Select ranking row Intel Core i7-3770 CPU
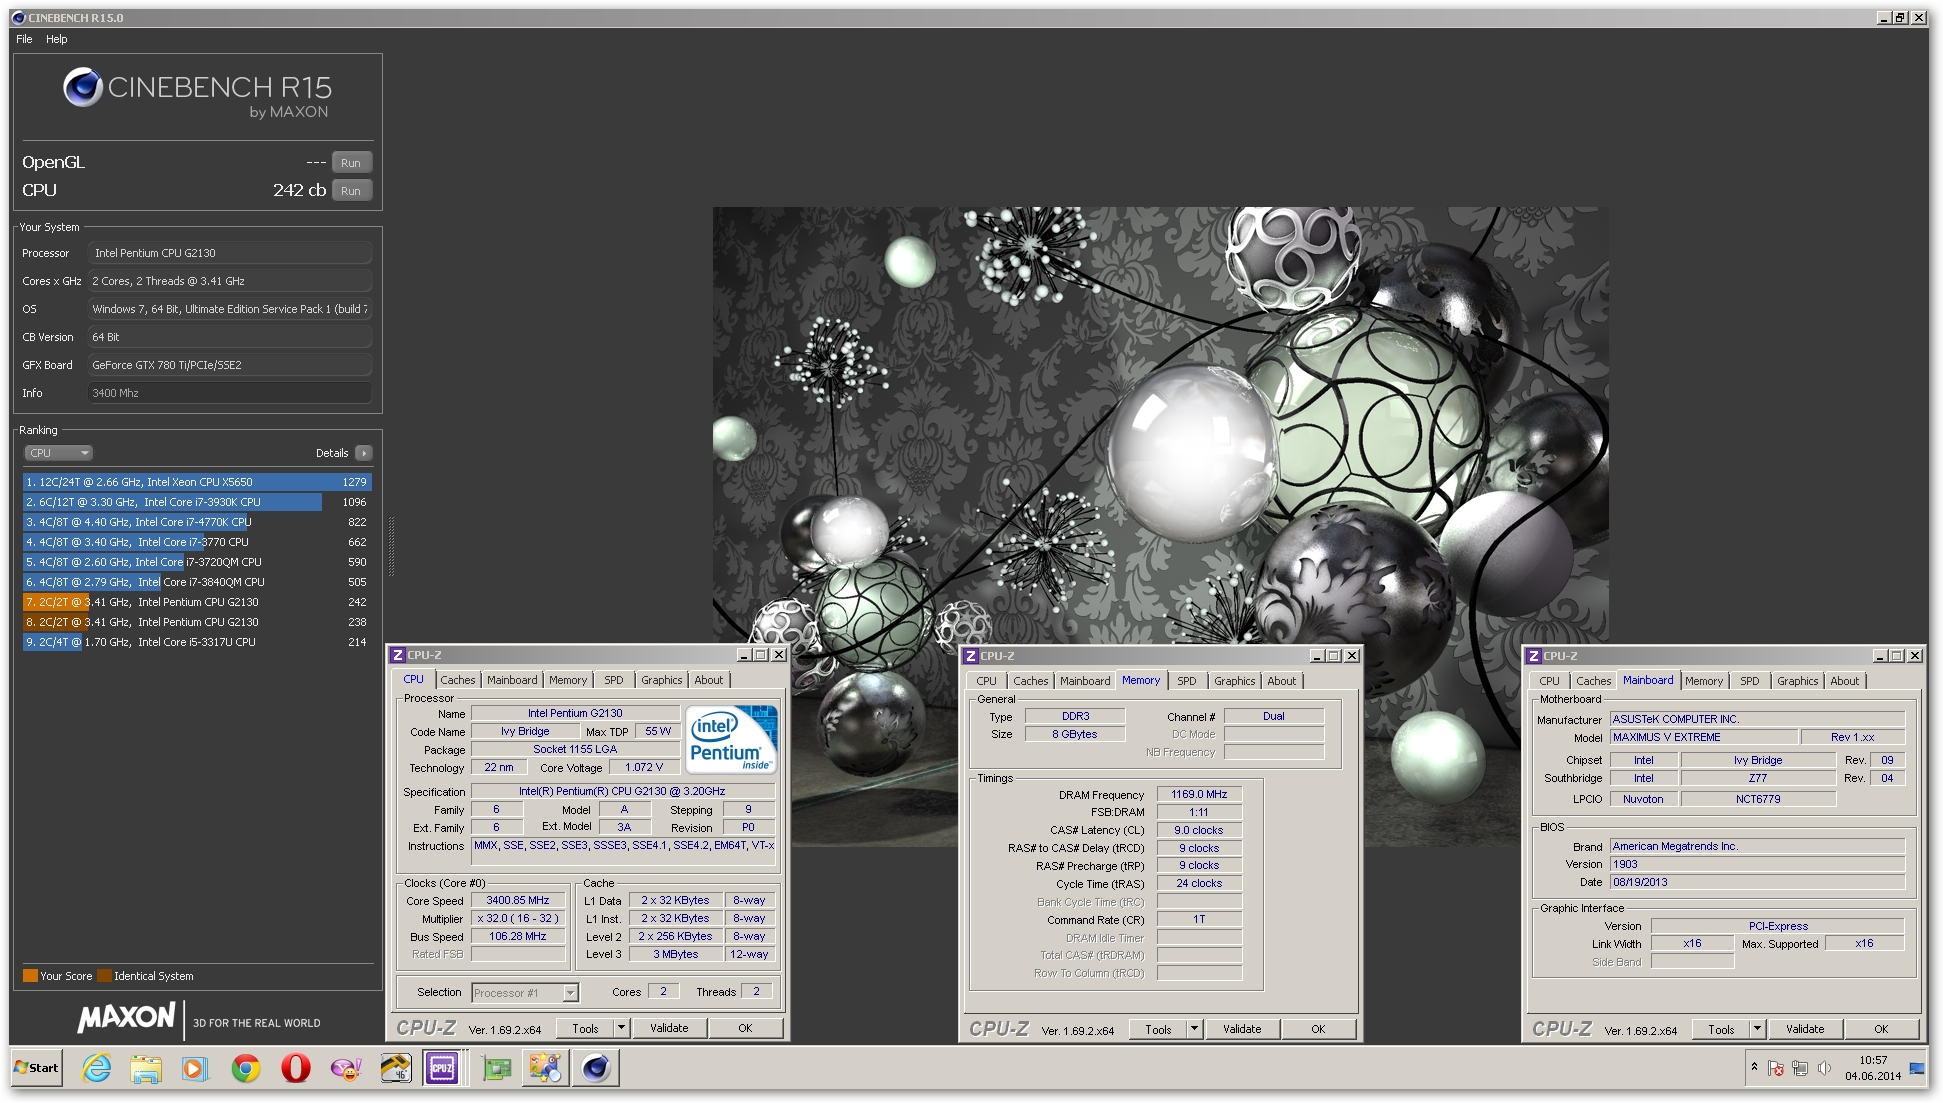 click(x=197, y=542)
